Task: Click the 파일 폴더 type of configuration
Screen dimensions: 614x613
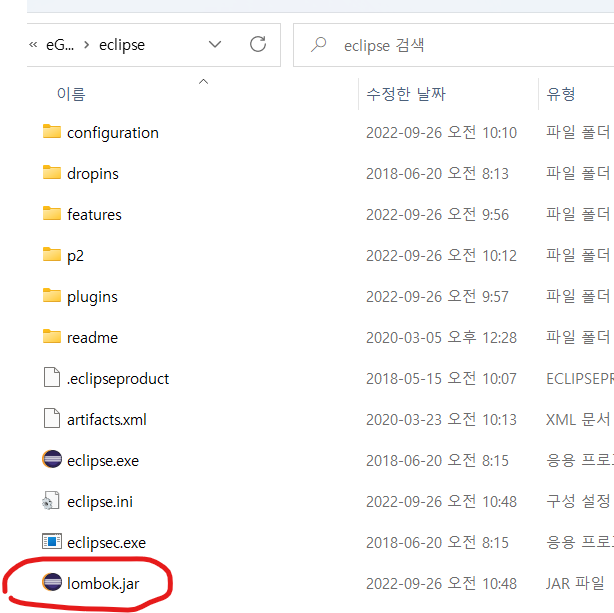Action: 578,132
